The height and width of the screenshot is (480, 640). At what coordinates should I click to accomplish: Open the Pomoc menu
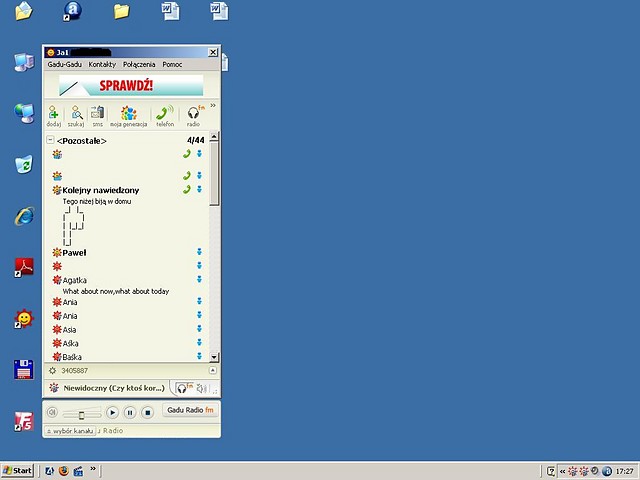pos(172,64)
